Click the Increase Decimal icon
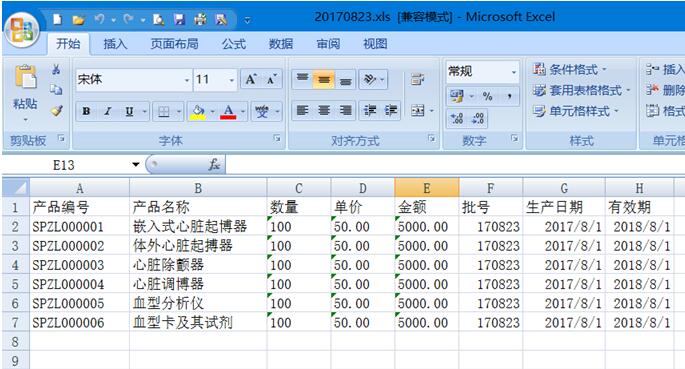This screenshot has width=685, height=369. (457, 118)
